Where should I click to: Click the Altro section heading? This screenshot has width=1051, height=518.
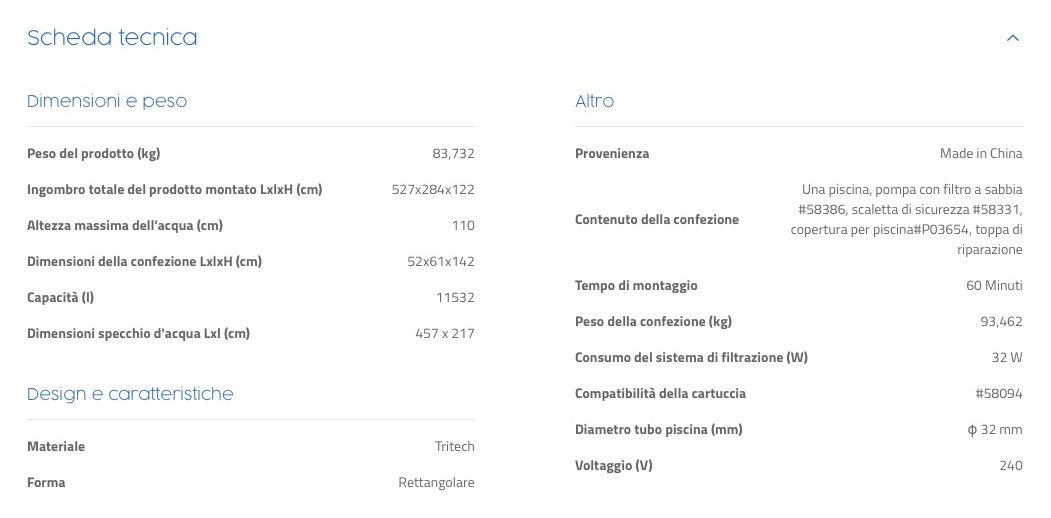pos(595,101)
